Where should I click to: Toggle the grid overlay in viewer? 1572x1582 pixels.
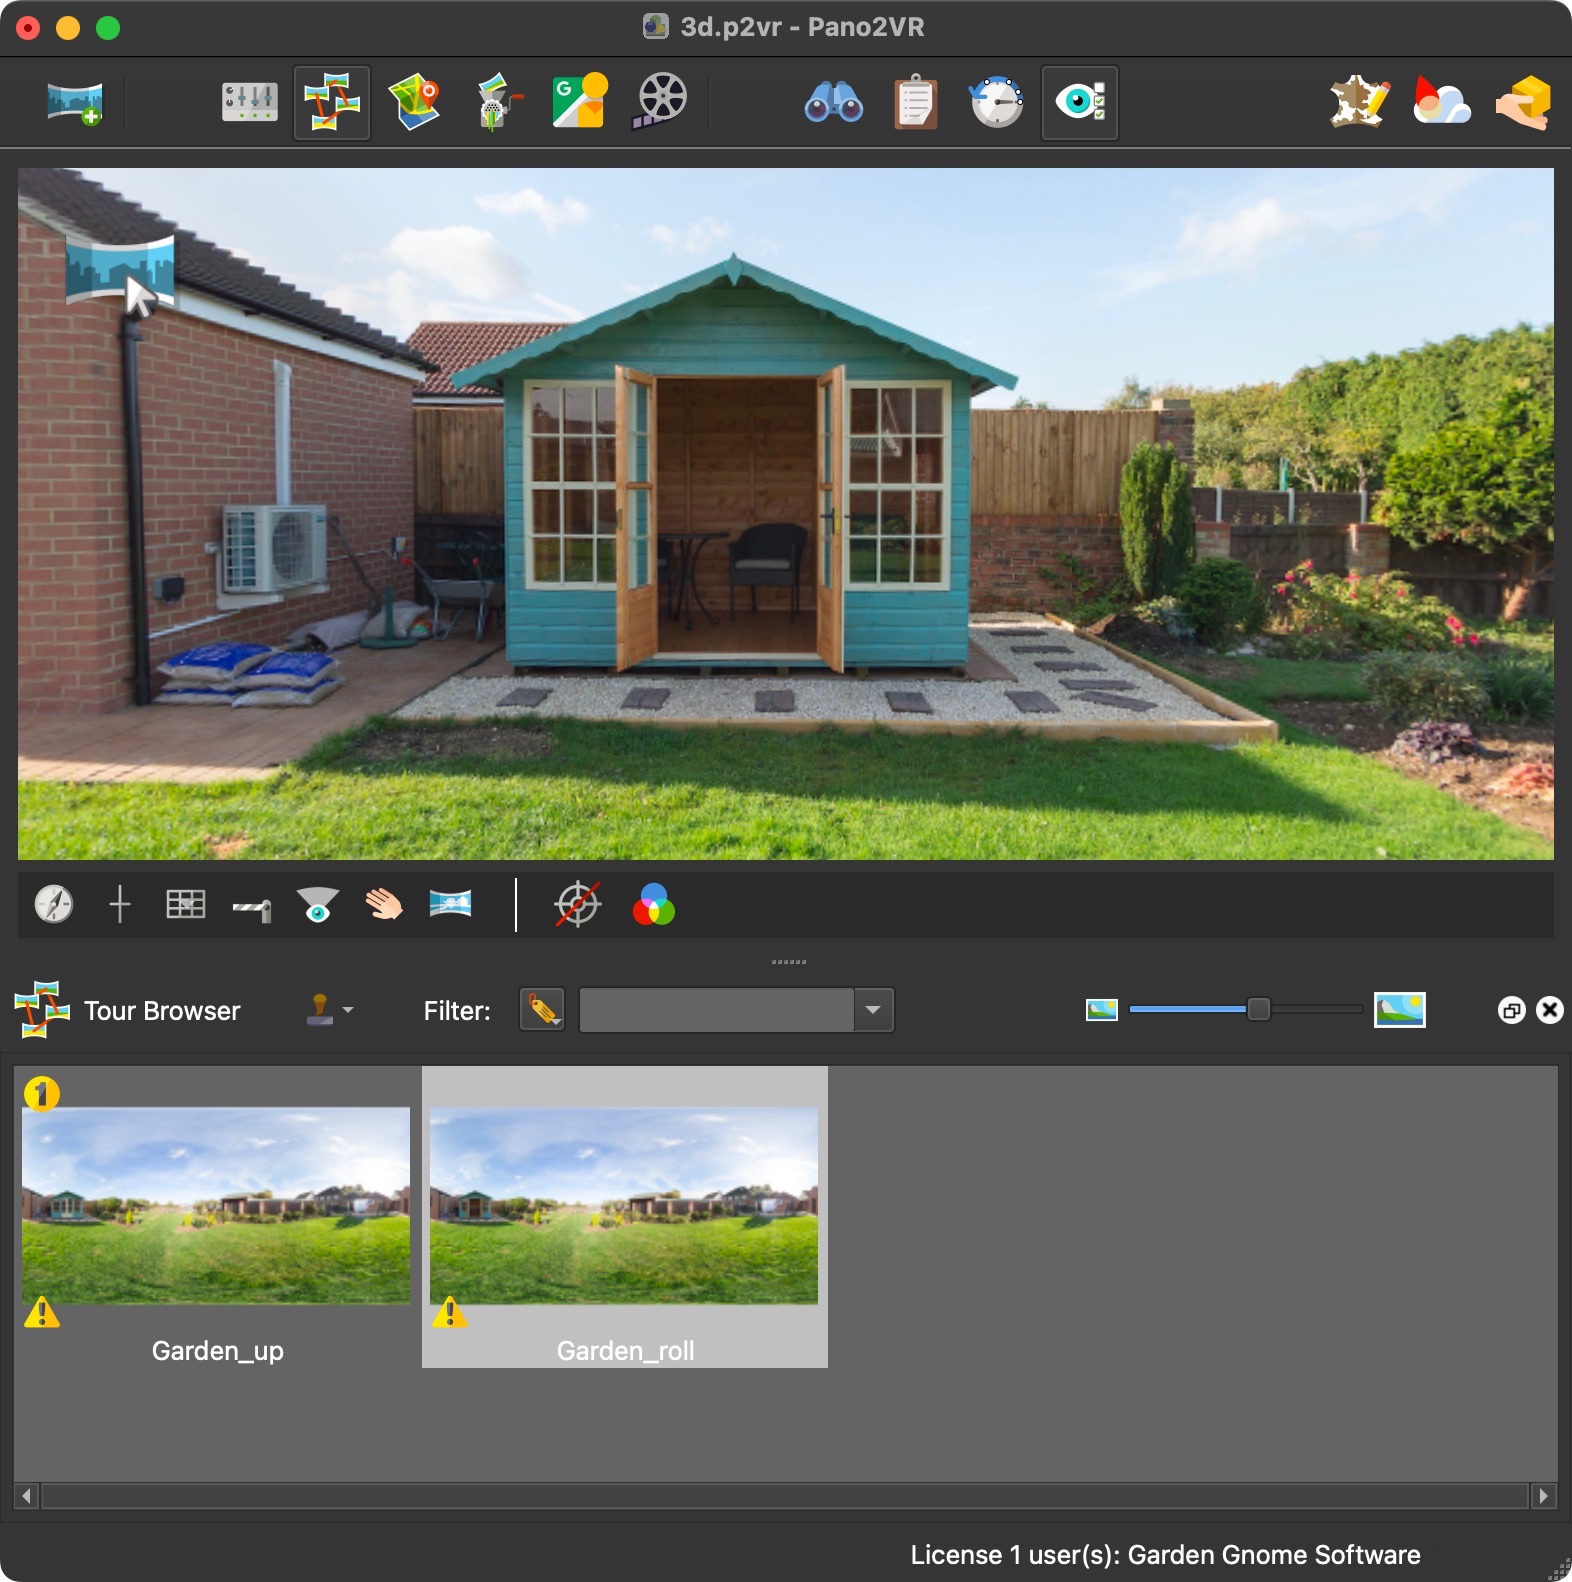tap(186, 904)
